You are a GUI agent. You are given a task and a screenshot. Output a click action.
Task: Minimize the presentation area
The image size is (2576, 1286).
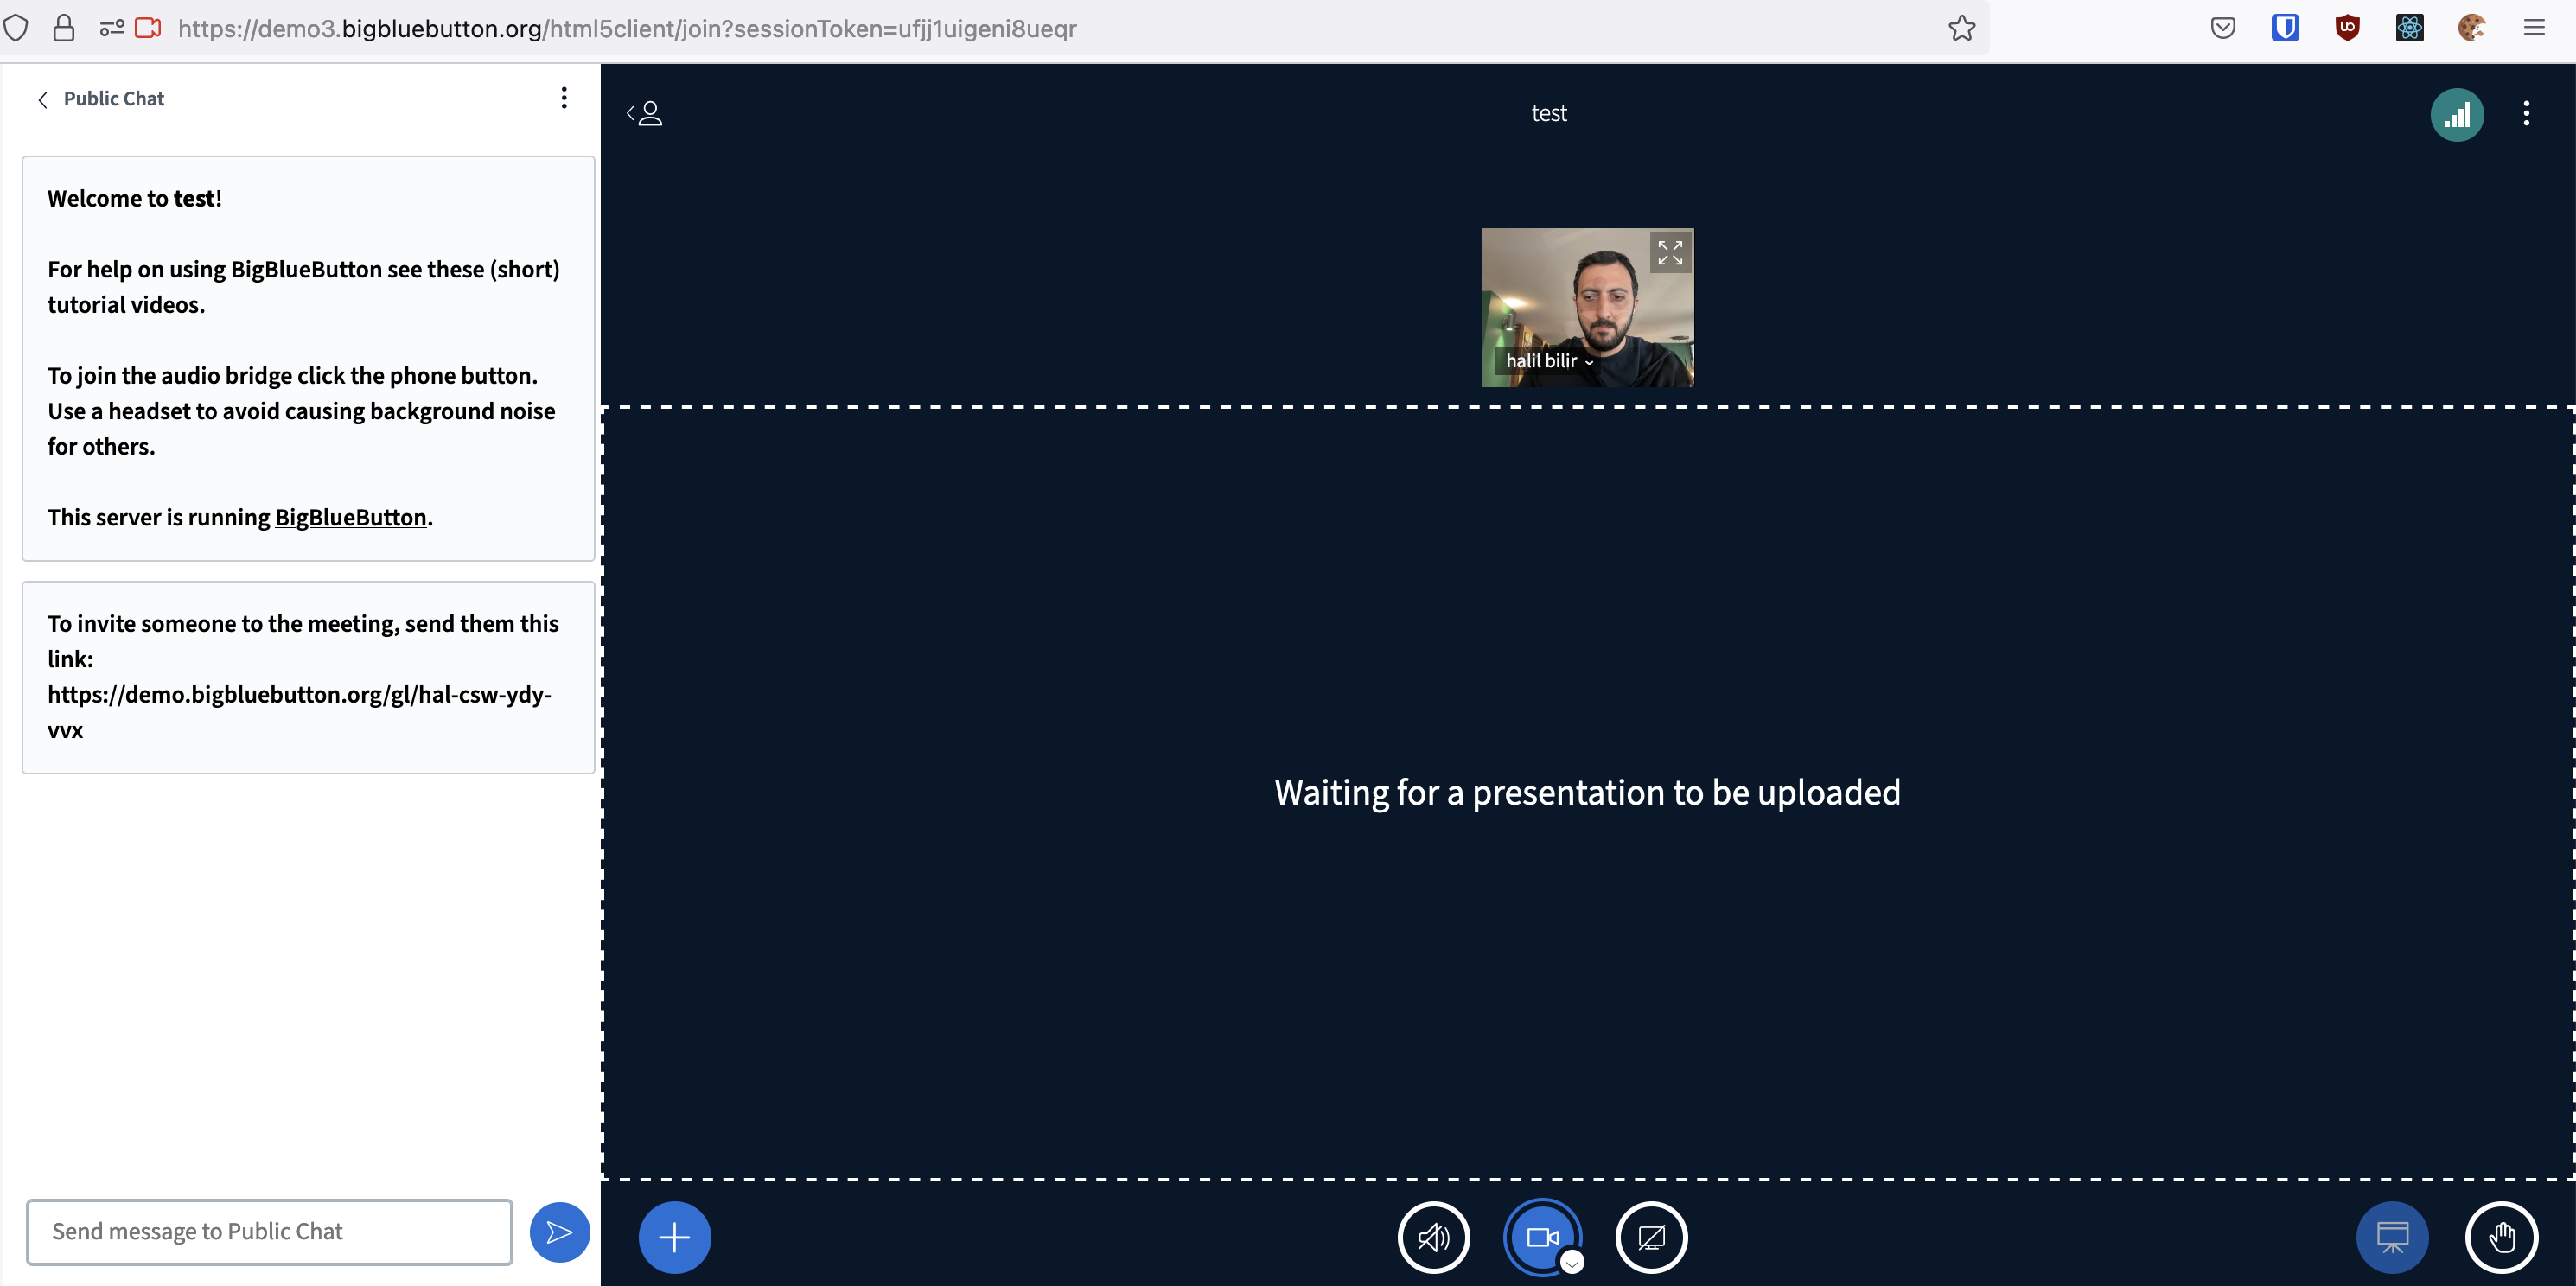pyautogui.click(x=2392, y=1237)
